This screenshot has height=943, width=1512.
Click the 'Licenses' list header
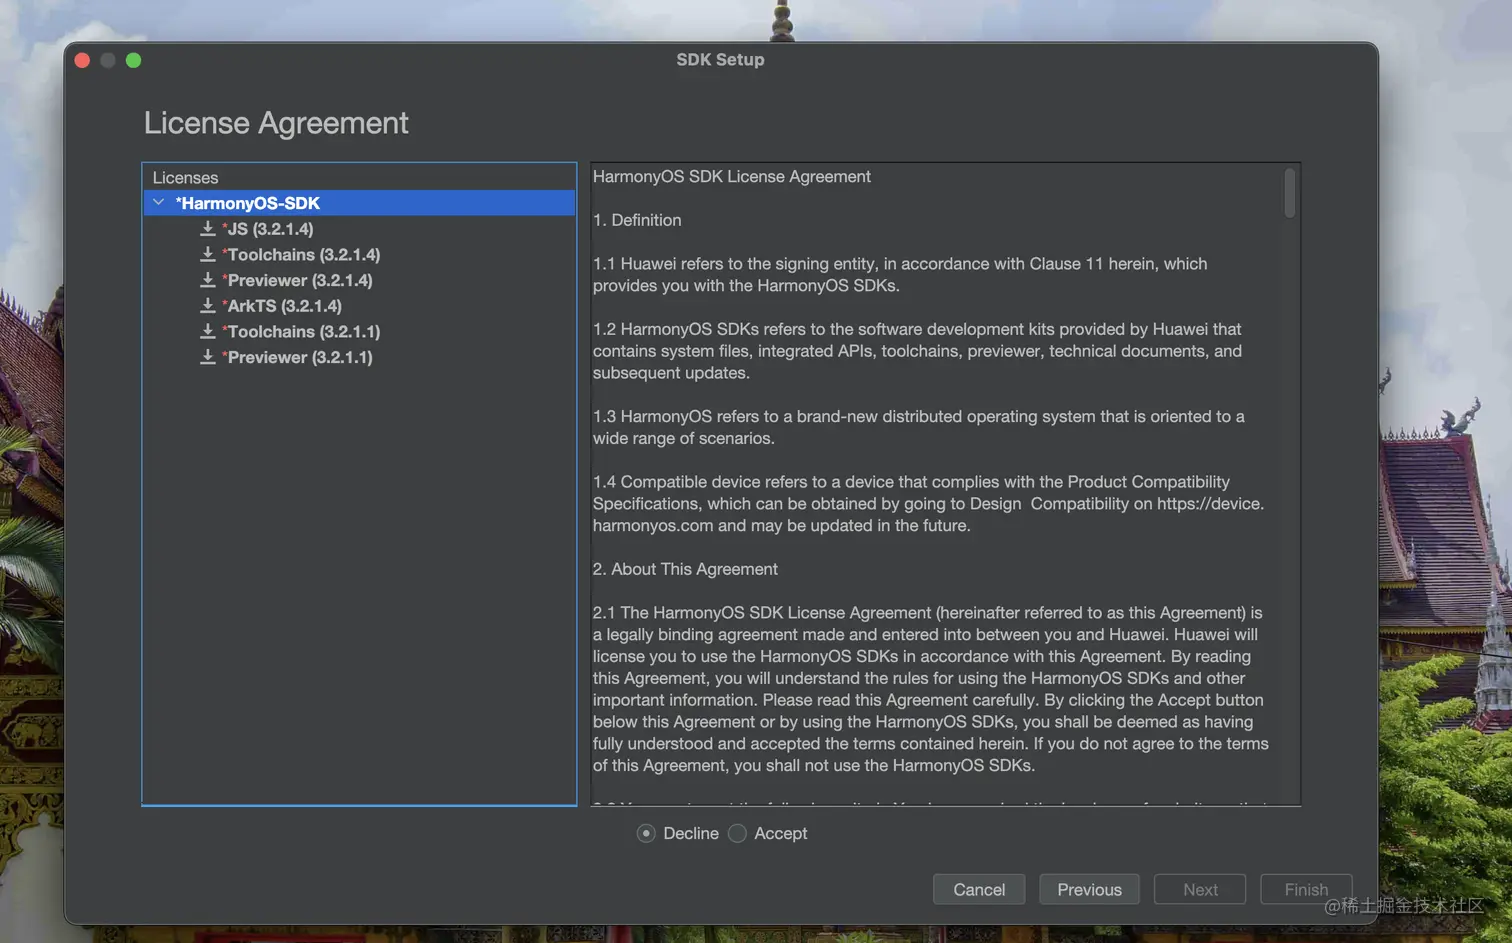coord(185,177)
